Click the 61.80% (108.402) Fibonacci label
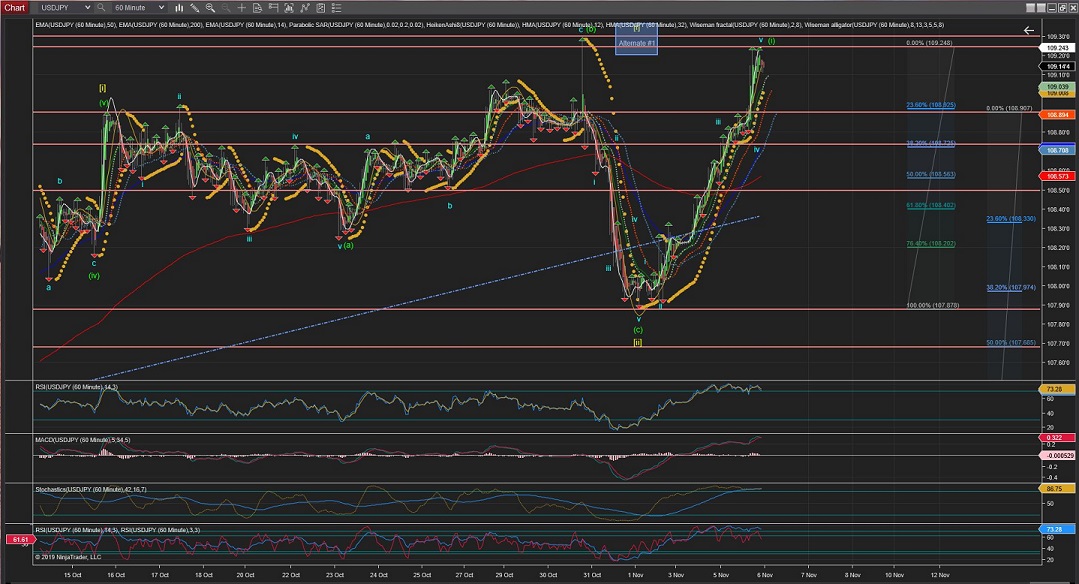The height and width of the screenshot is (584, 1079). tap(930, 205)
